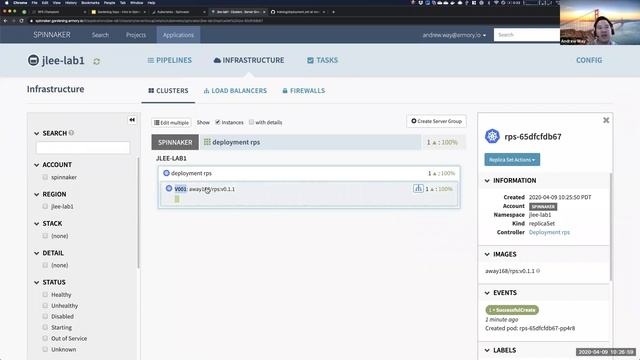Collapse the IMAGES section
This screenshot has height=360, width=640.
point(487,254)
